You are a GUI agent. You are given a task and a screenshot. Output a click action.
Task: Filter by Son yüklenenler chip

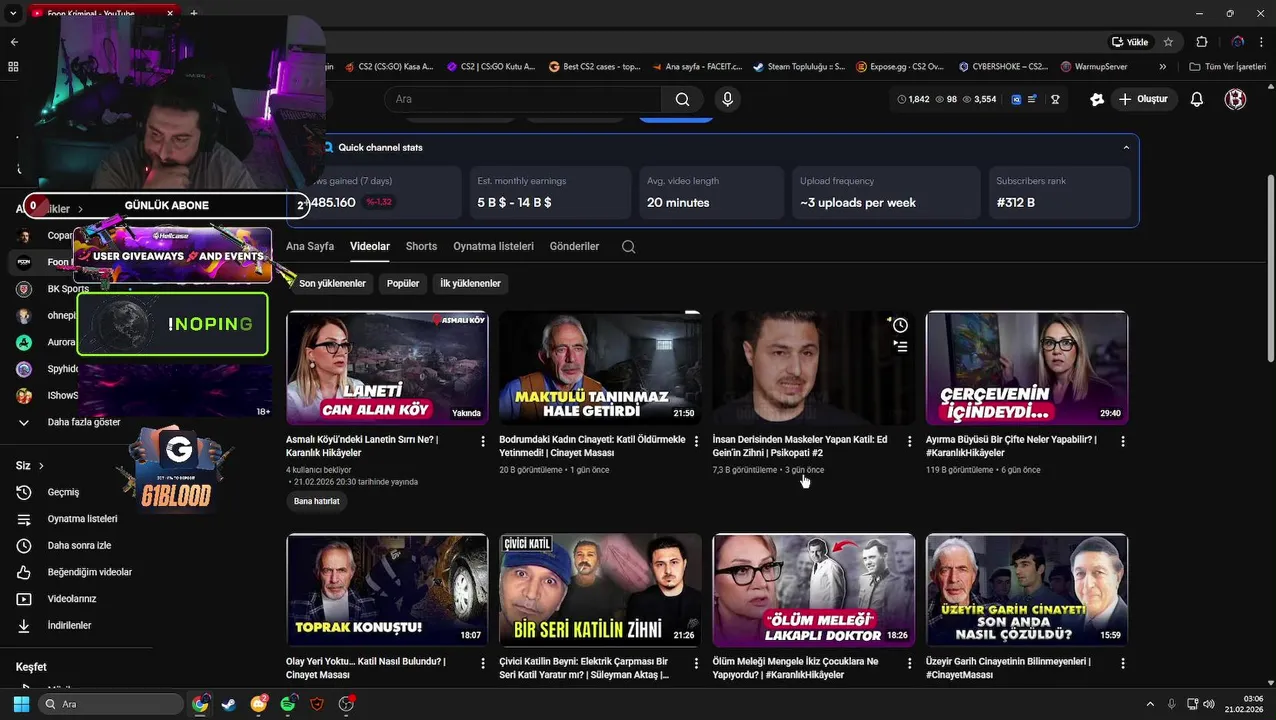click(332, 283)
